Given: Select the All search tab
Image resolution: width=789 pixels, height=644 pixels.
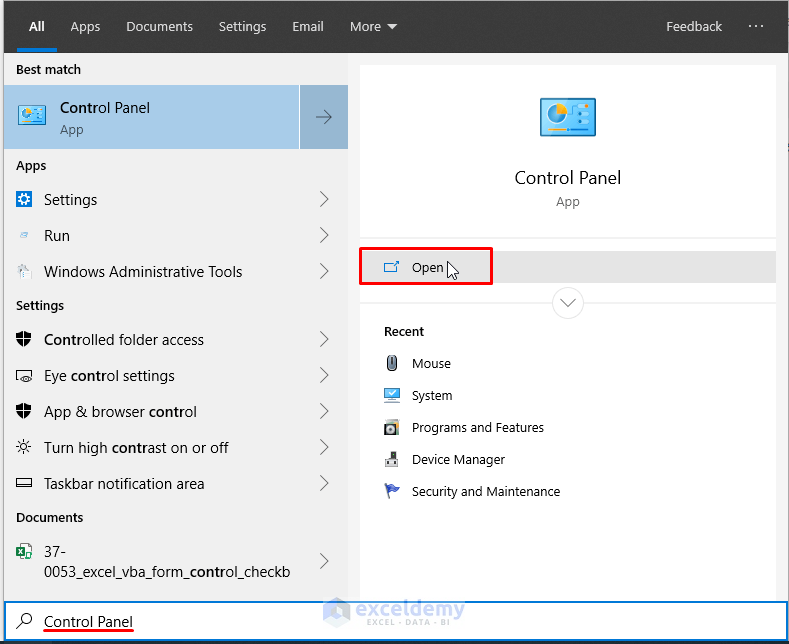Looking at the screenshot, I should coord(37,26).
